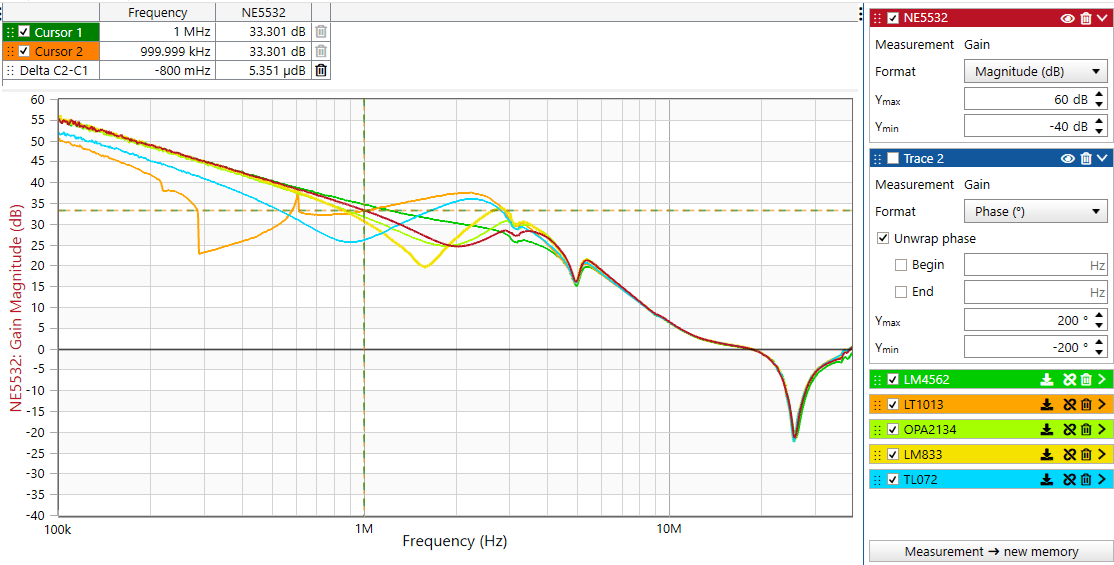The height and width of the screenshot is (565, 1114).
Task: Click the crossed-arrows icon on LM833 row
Action: (x=1068, y=455)
